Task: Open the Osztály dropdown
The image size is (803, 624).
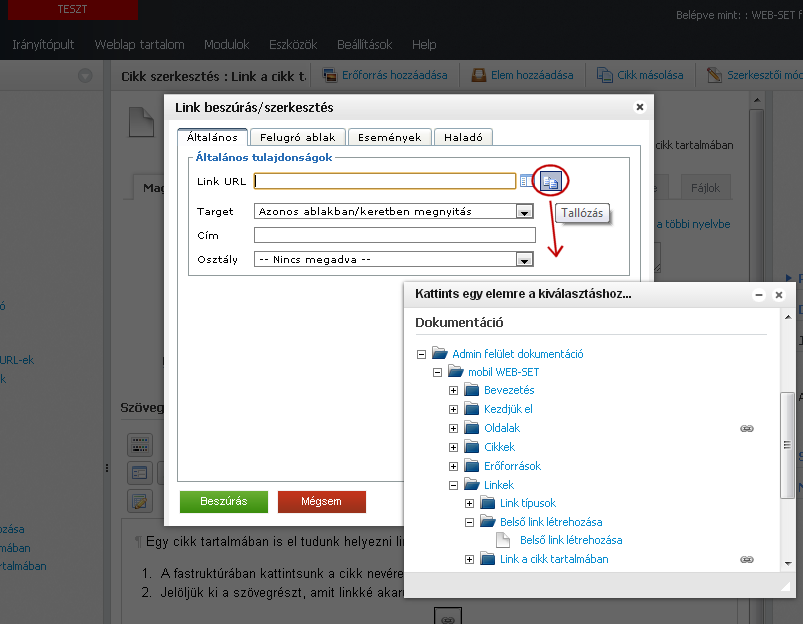Action: point(523,259)
